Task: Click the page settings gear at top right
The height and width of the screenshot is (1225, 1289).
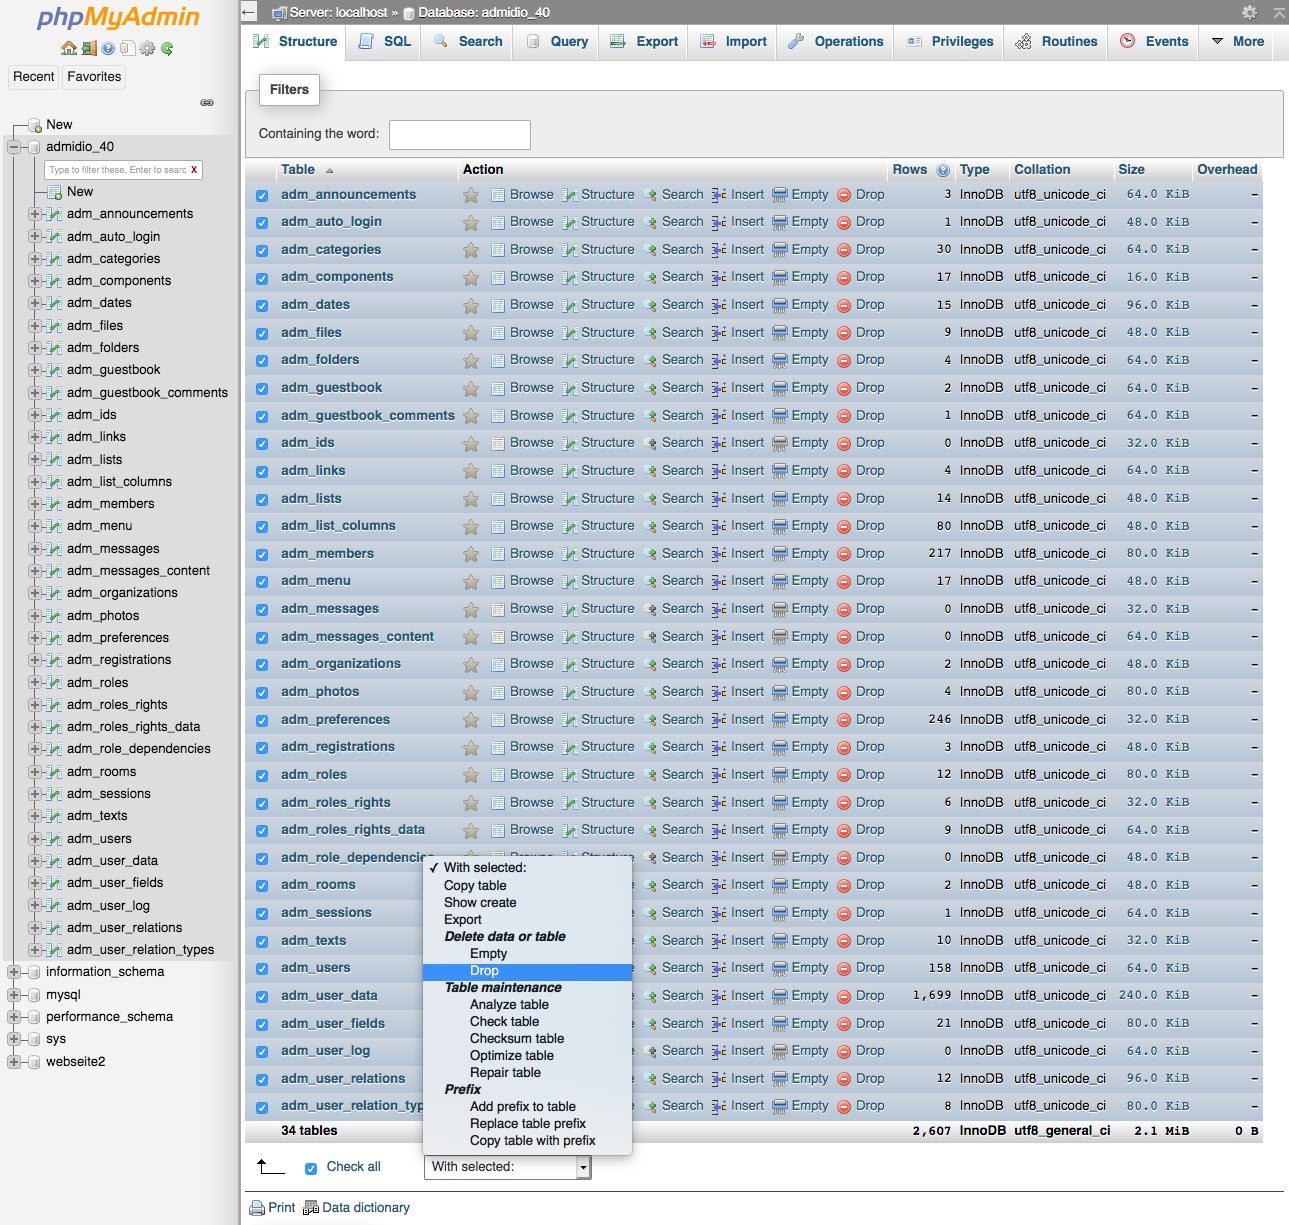Action: 1249,12
